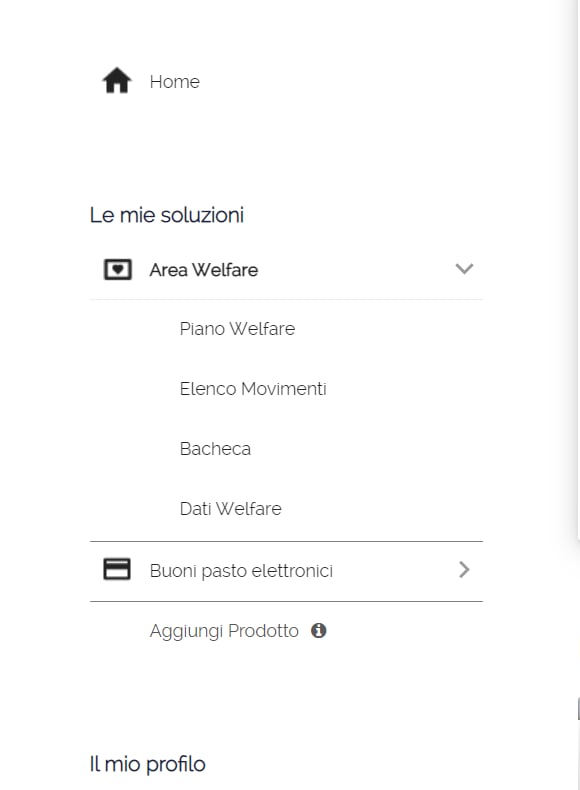Select the Buoni pasto elettronici label
The image size is (580, 790).
pos(241,571)
